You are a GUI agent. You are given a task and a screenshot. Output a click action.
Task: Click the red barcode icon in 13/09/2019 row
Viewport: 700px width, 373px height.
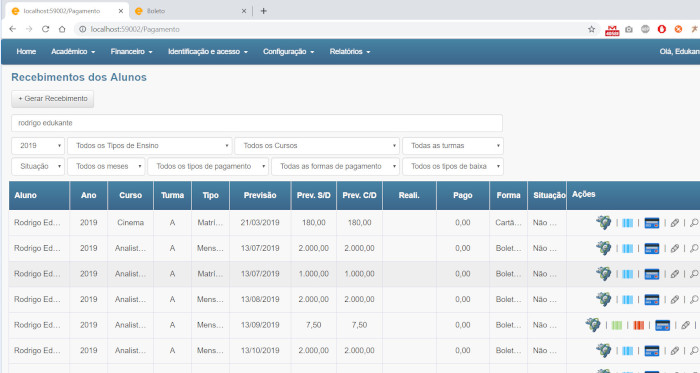pyautogui.click(x=638, y=325)
